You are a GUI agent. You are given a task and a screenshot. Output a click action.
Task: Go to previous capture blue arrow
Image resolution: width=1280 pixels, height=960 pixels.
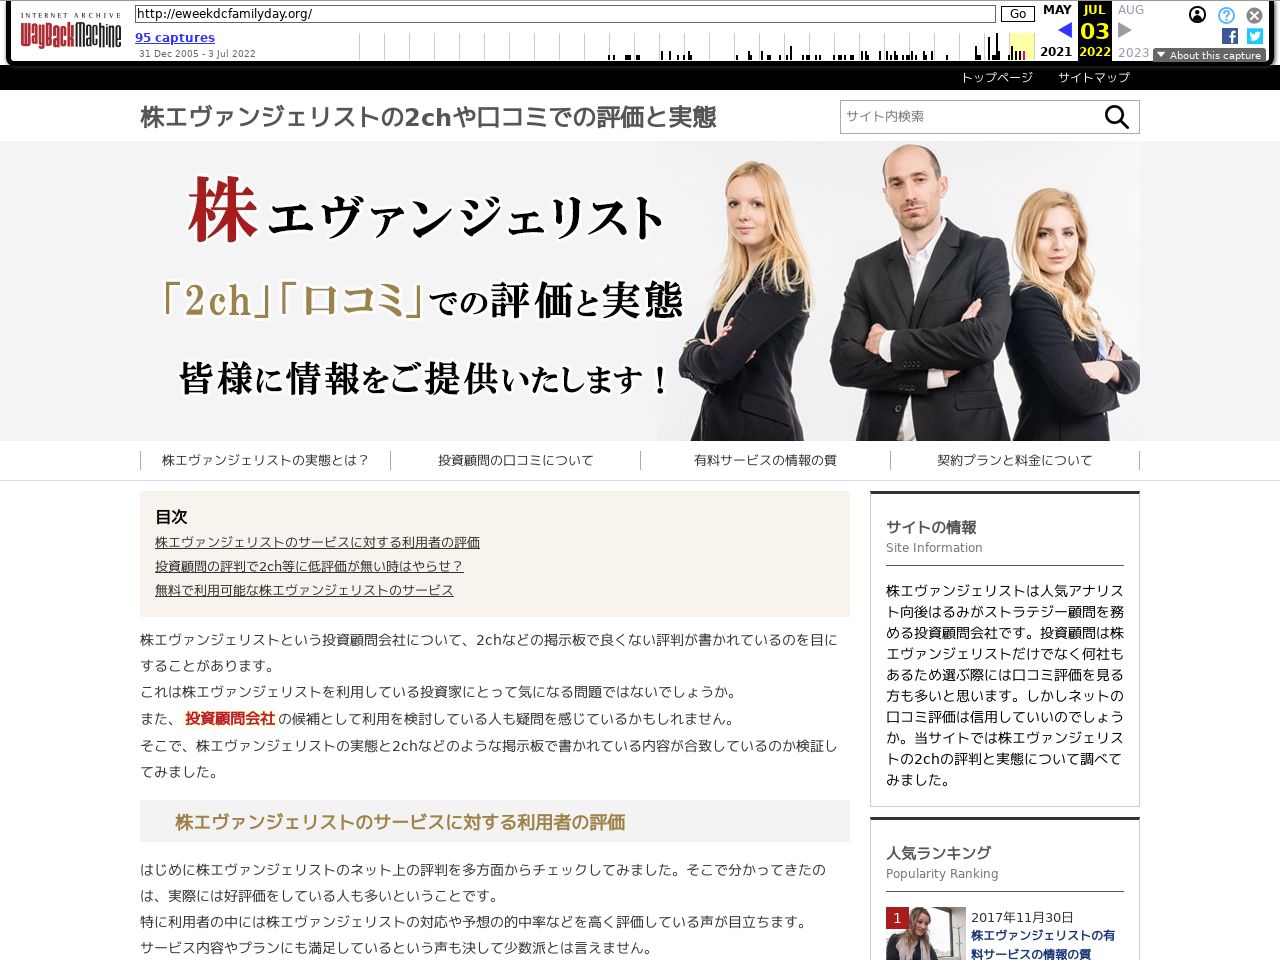(x=1064, y=30)
